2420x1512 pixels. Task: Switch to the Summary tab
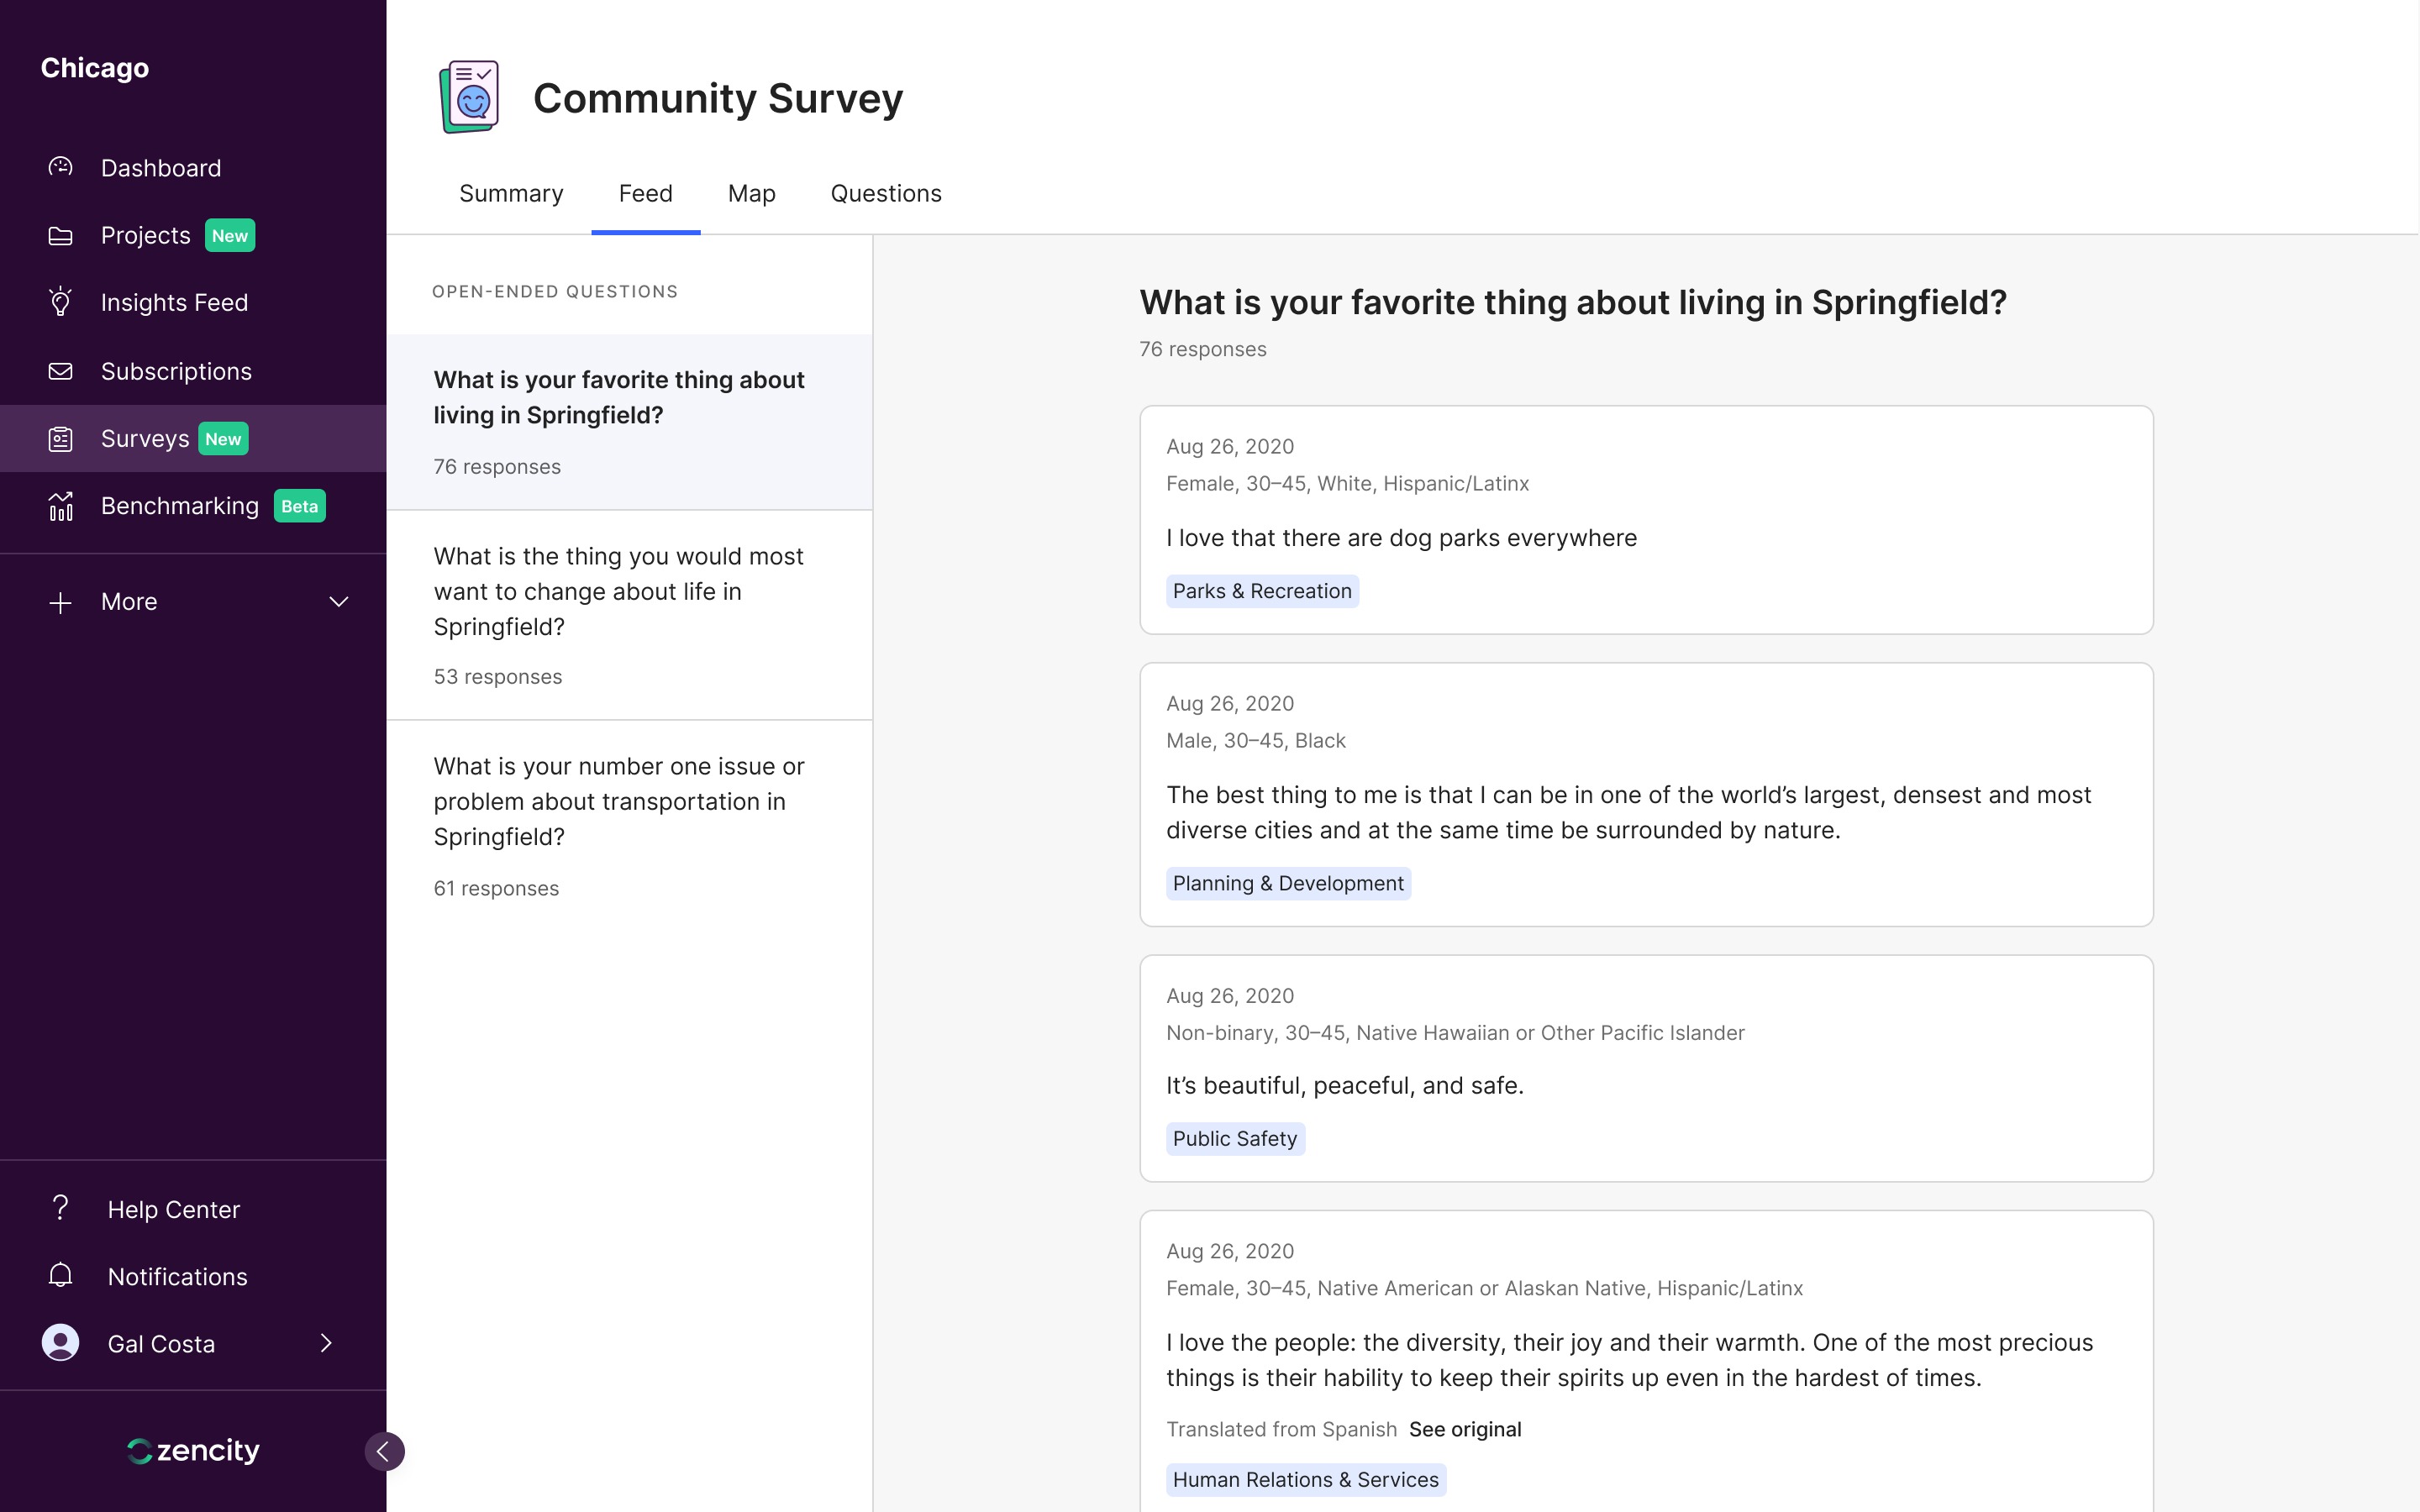(511, 193)
